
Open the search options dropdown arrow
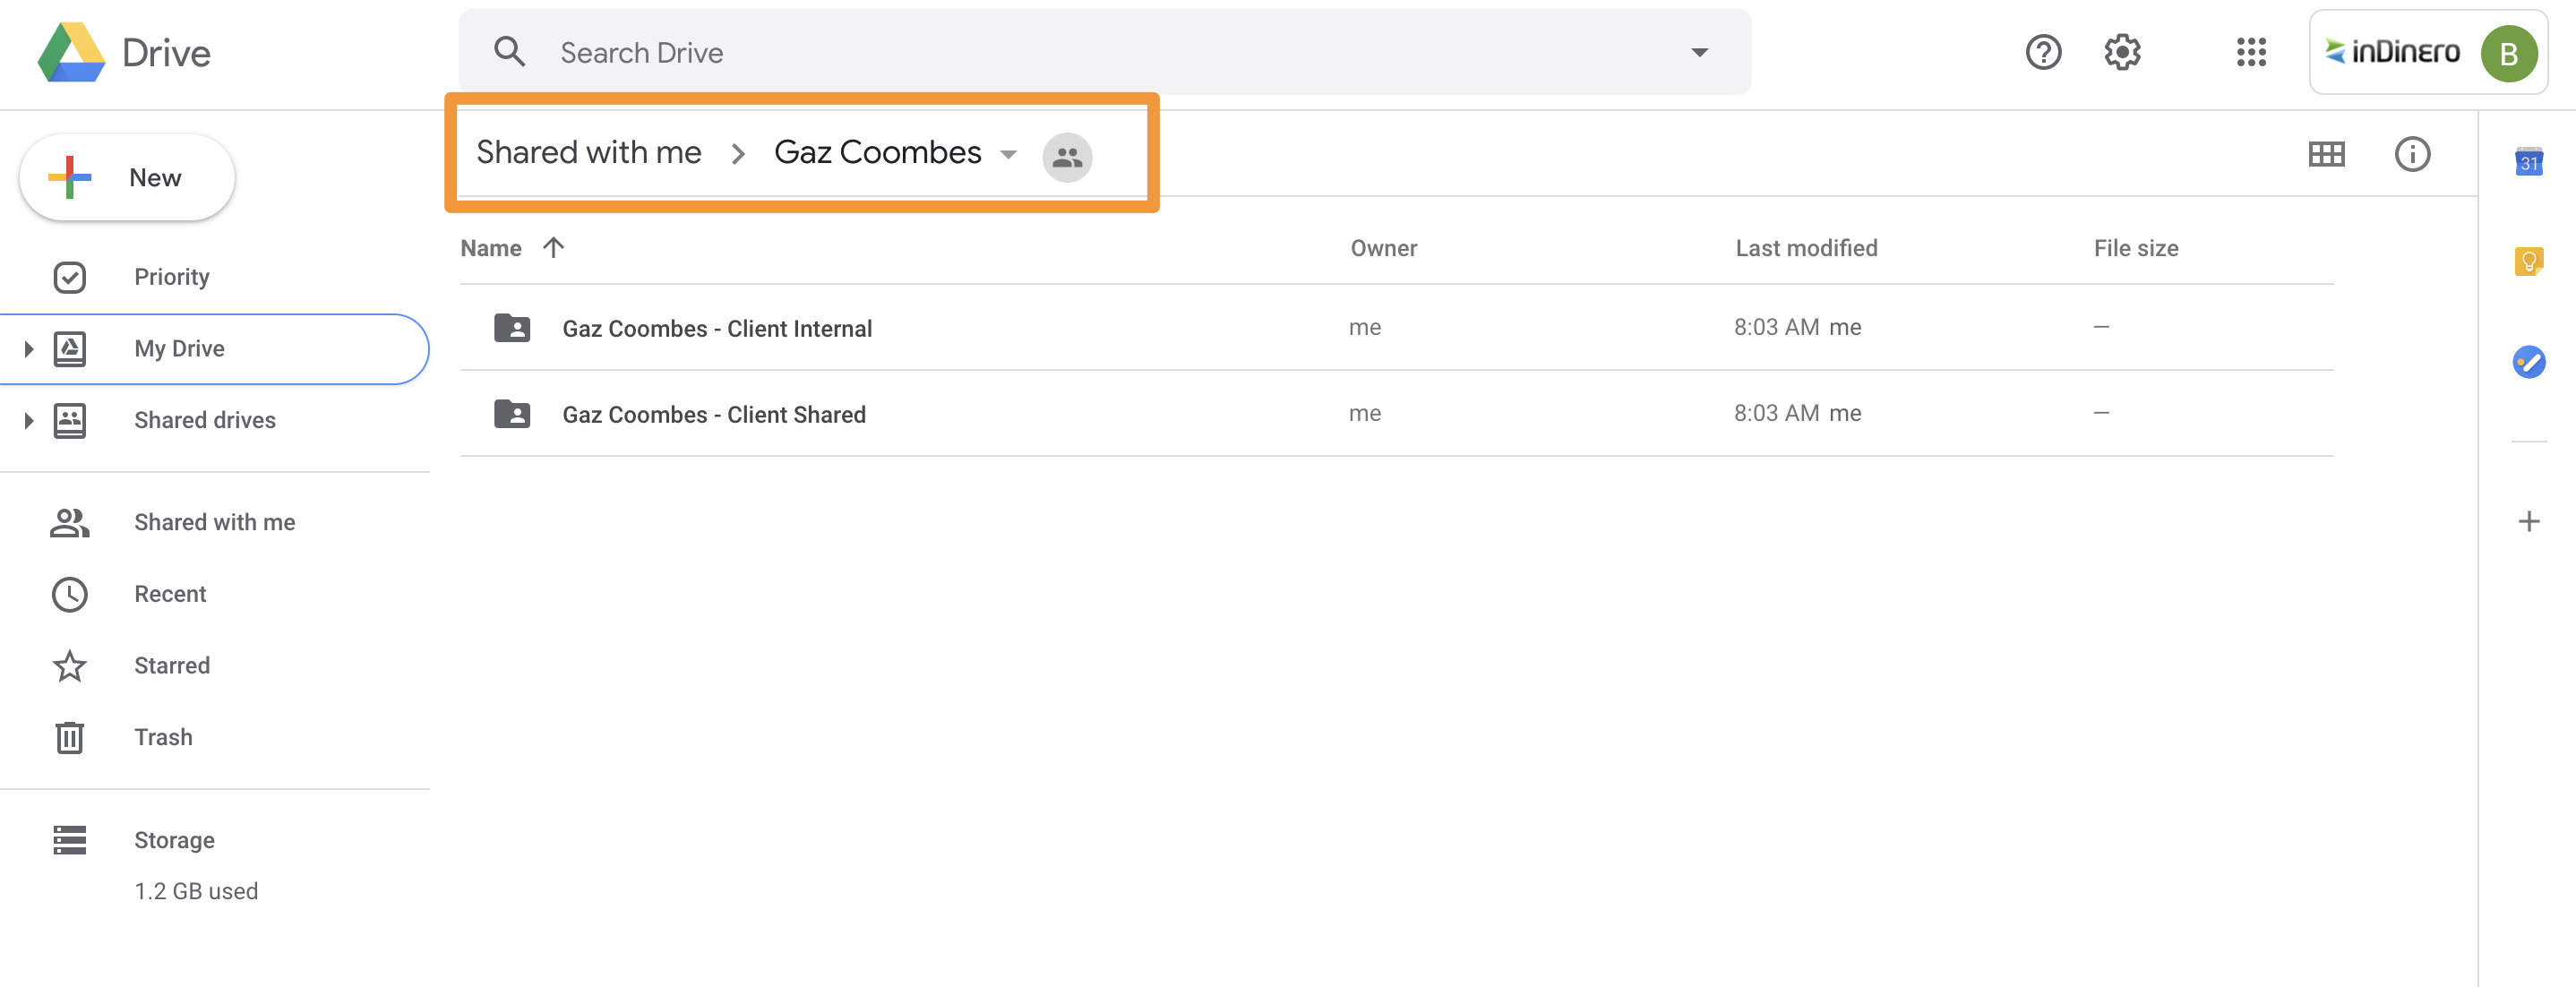pyautogui.click(x=1699, y=52)
